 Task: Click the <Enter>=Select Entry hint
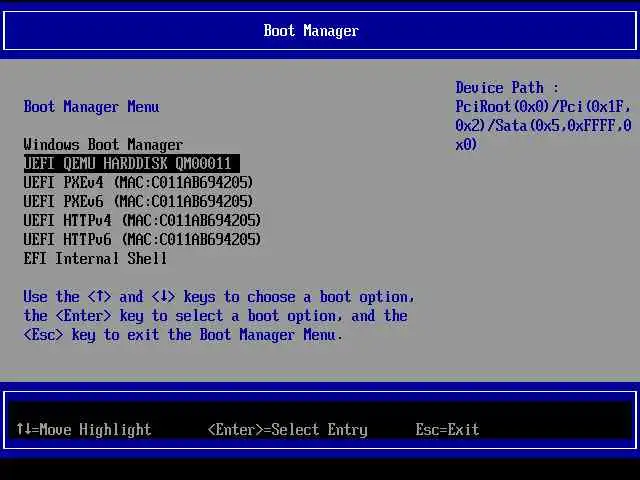click(288, 429)
